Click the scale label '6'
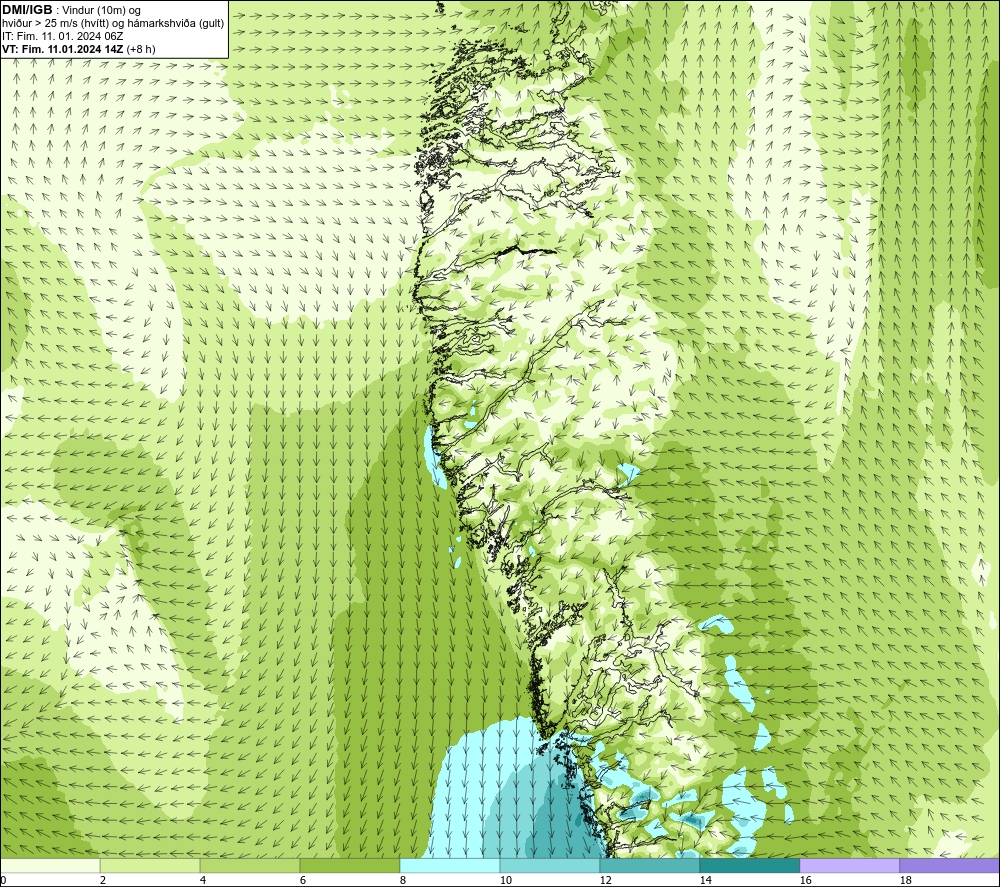This screenshot has width=1000, height=887. tap(303, 881)
